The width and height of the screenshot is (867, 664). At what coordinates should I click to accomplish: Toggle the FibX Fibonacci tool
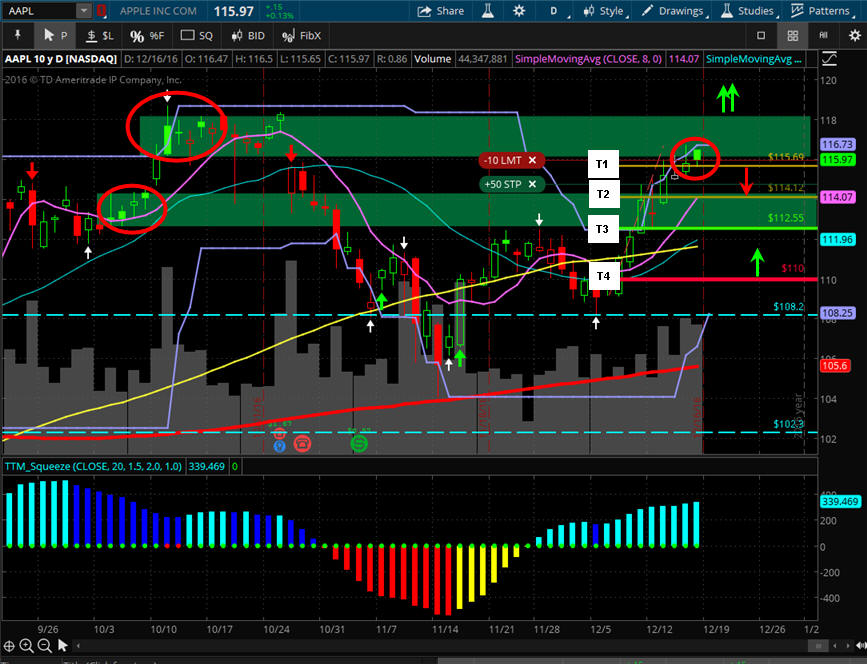click(302, 35)
